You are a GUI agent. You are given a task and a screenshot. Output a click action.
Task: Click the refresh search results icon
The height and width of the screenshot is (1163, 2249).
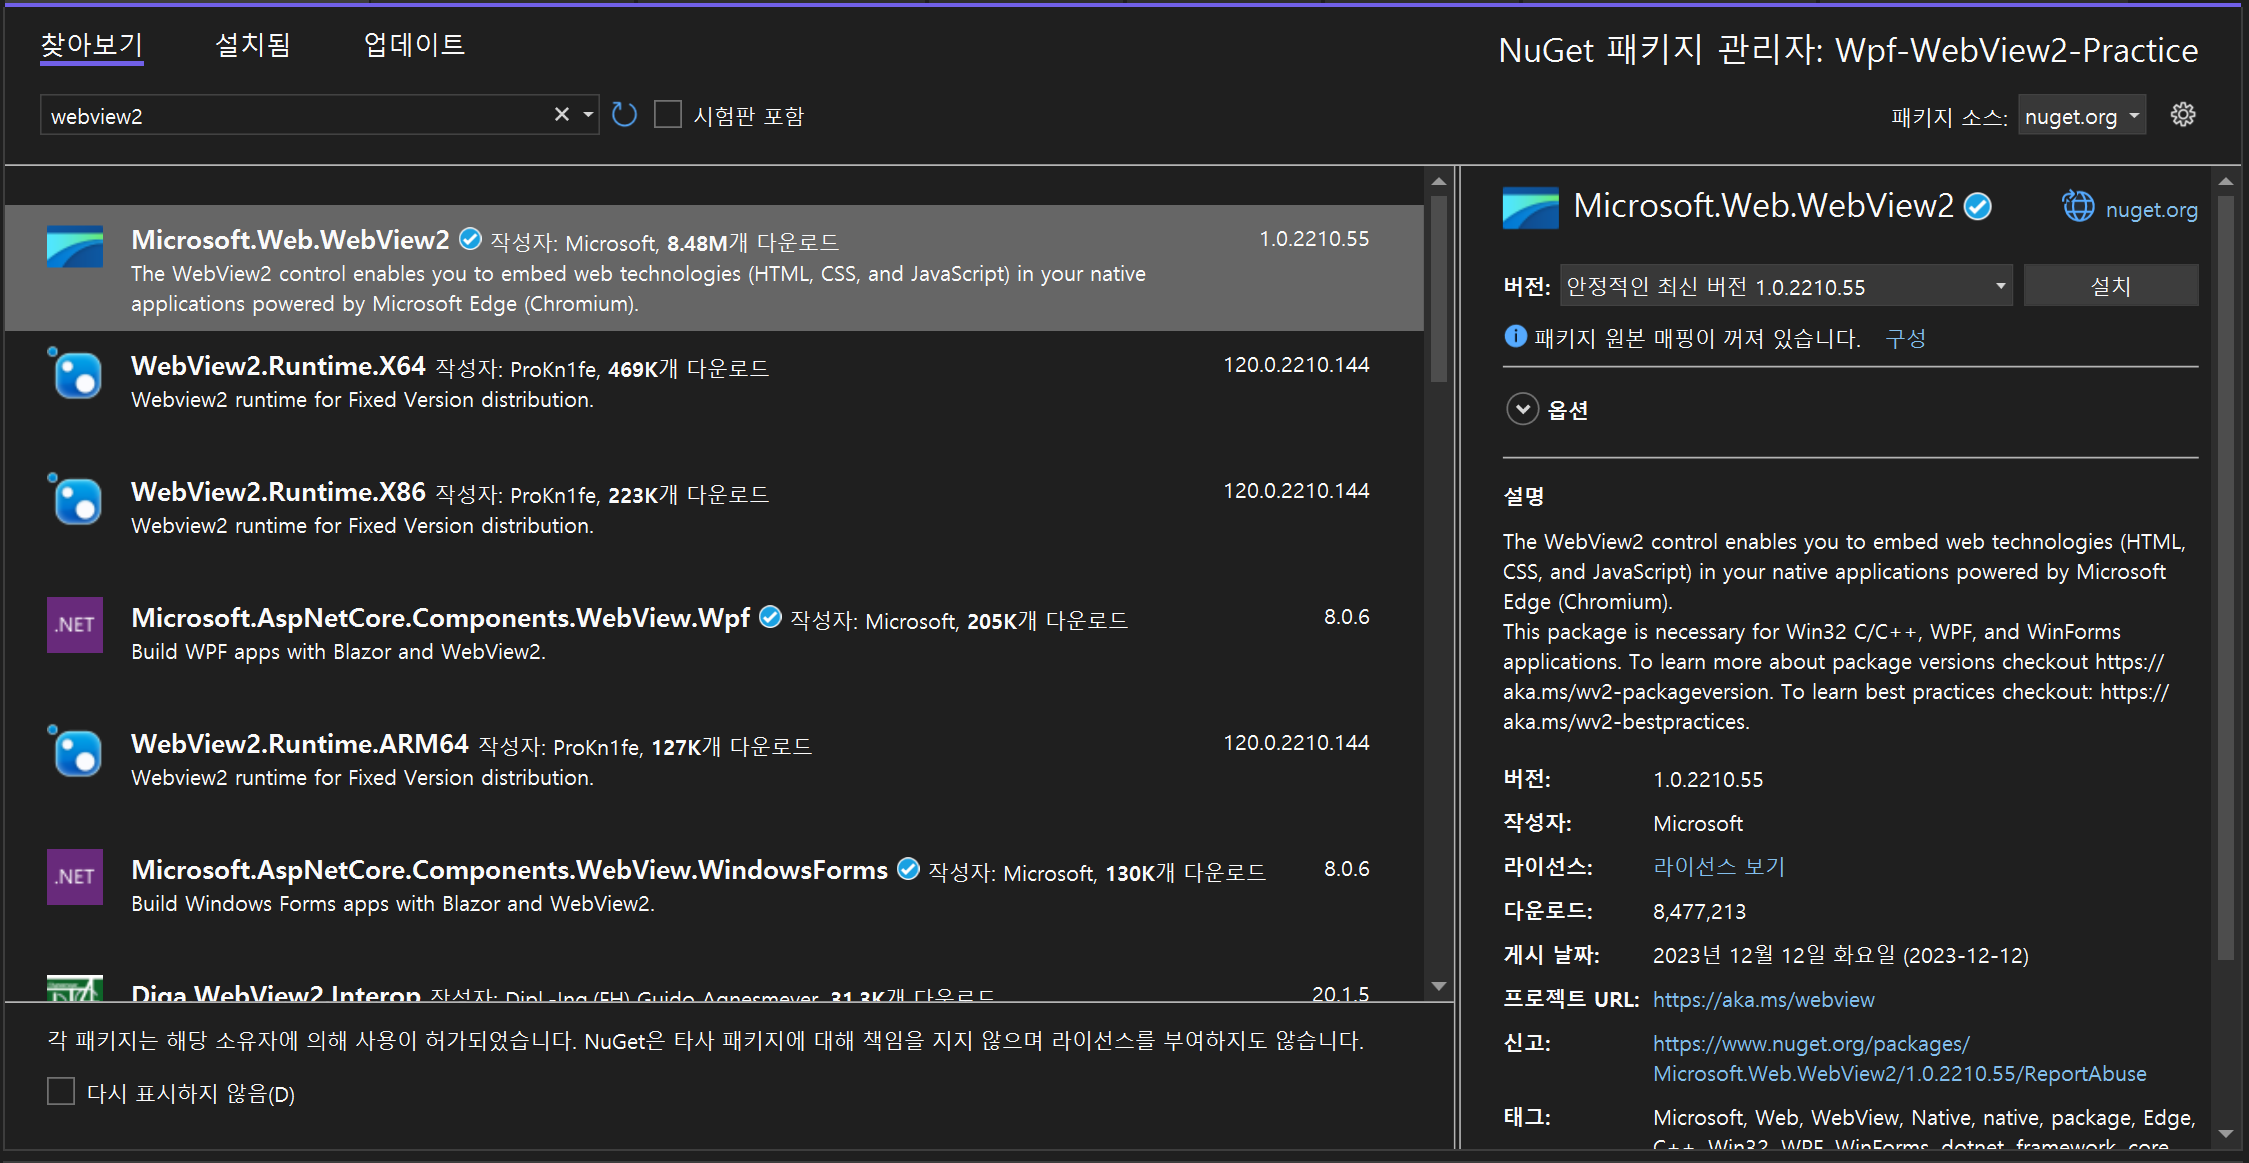click(624, 114)
